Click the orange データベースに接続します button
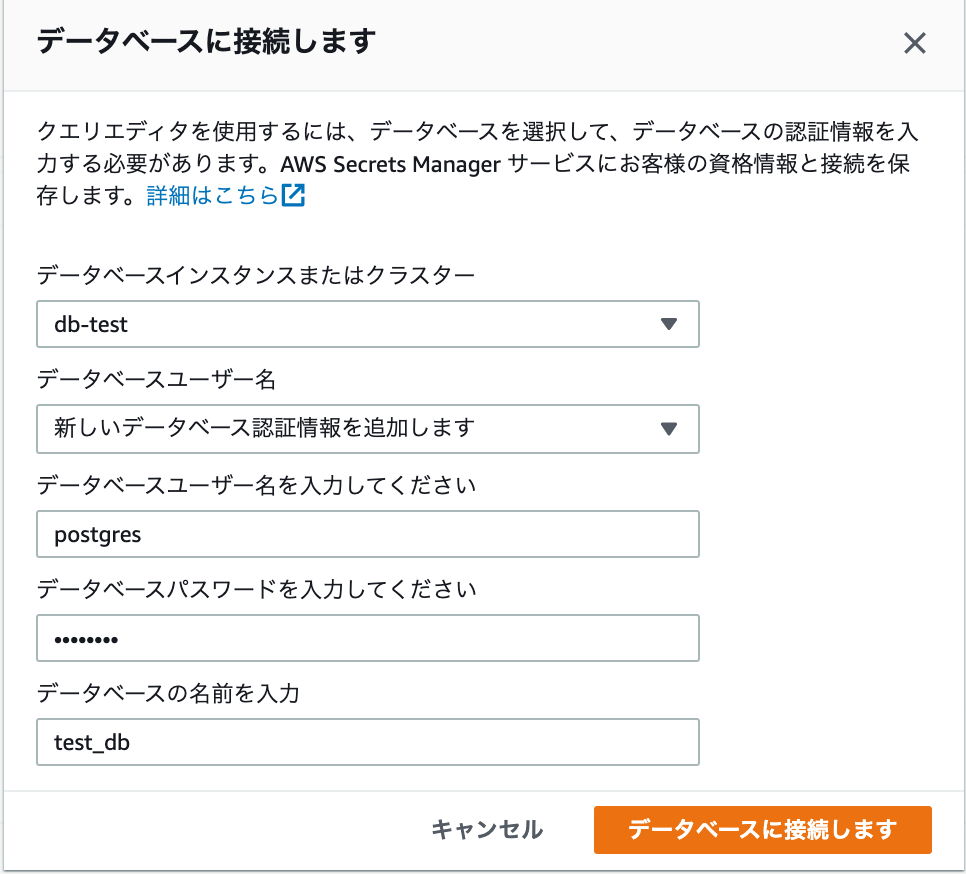Screen dimensions: 966x874 click(x=763, y=830)
